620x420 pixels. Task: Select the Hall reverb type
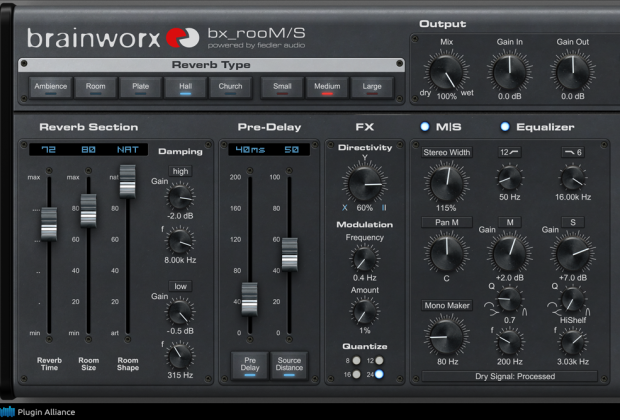coord(185,87)
